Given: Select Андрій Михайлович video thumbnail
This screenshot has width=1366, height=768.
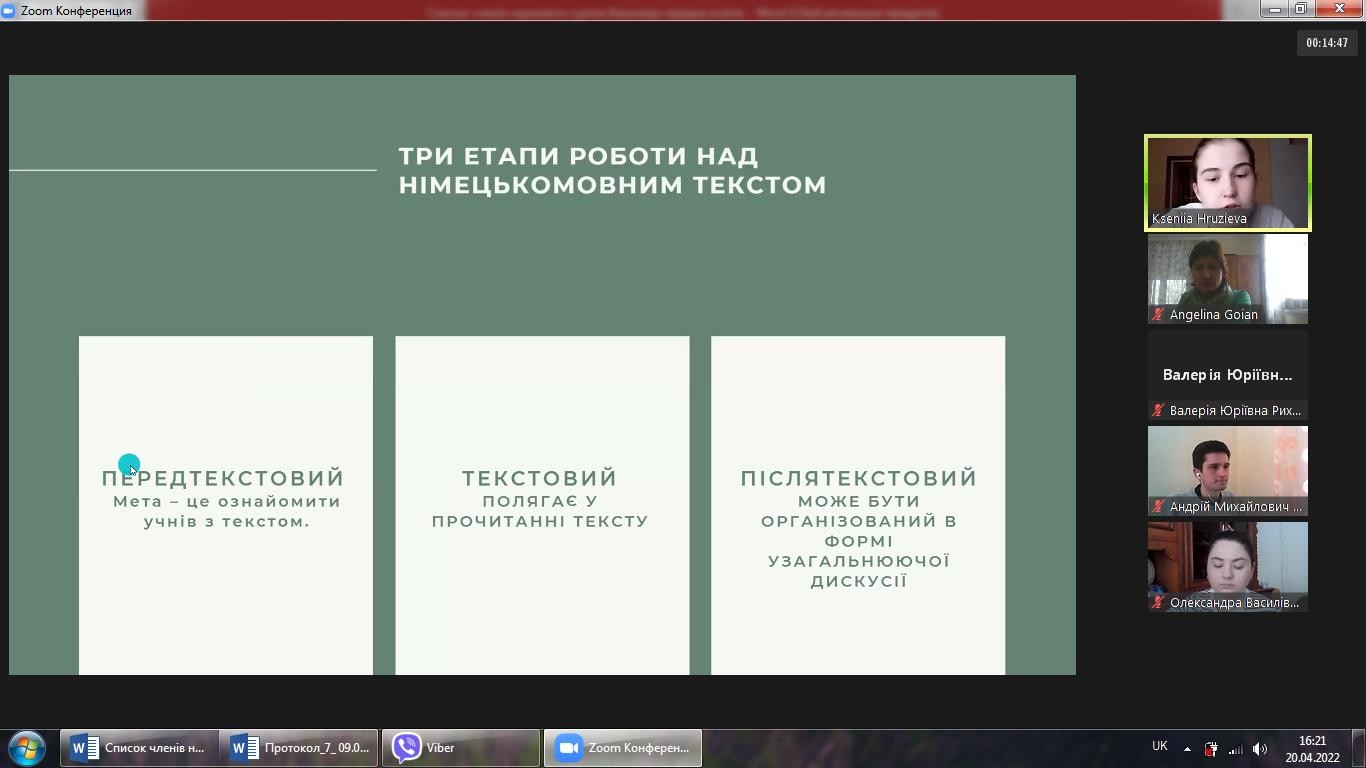Looking at the screenshot, I should [x=1228, y=471].
